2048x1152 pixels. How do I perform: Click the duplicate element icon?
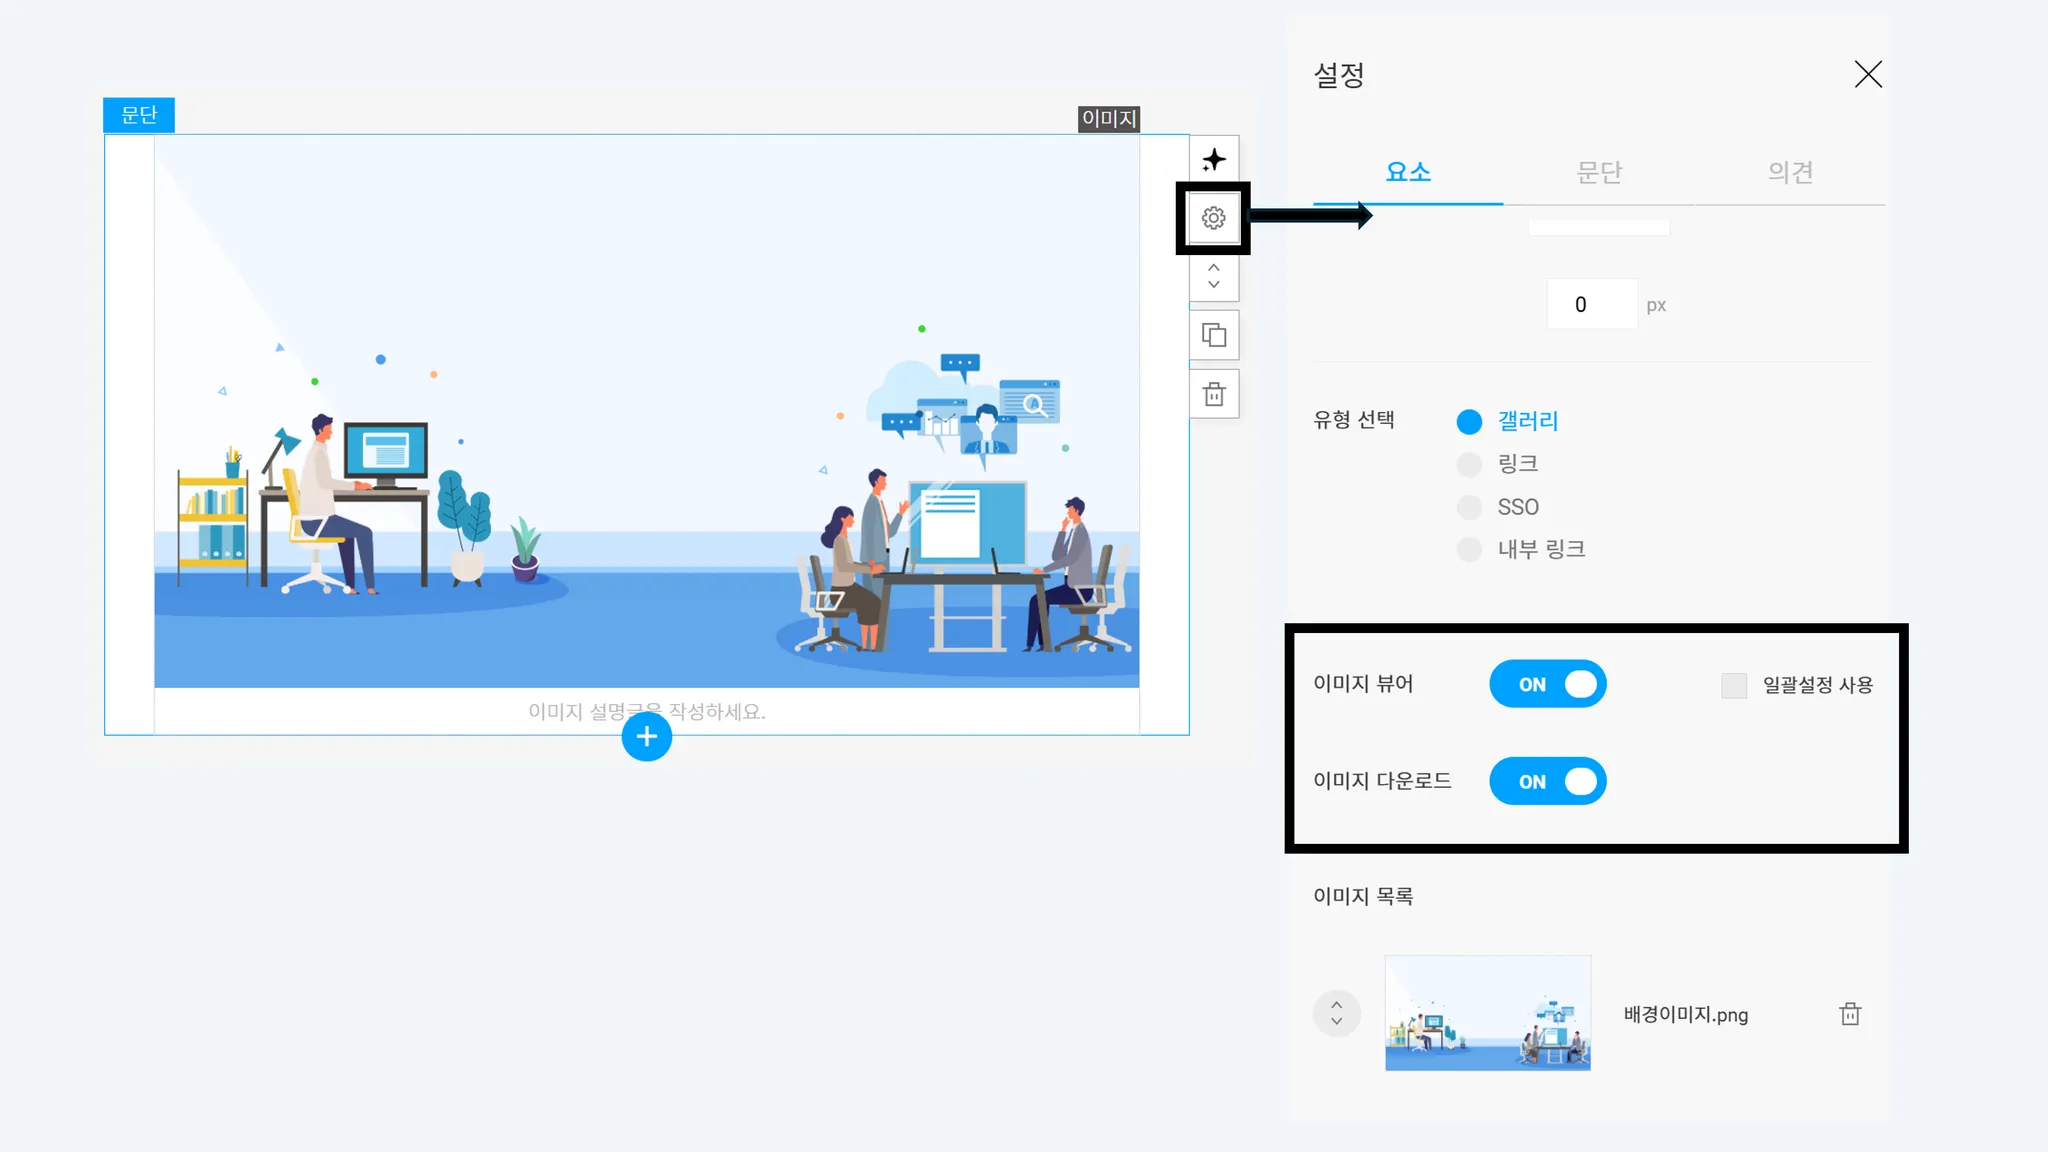point(1214,335)
